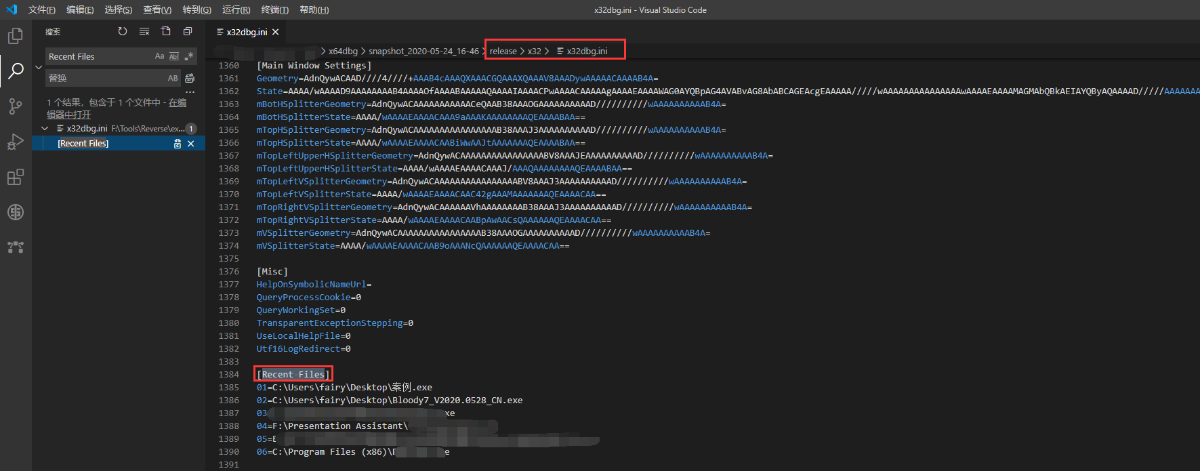Click the highlighted [Recent Files] line in editor
The width and height of the screenshot is (1200, 471).
293,374
